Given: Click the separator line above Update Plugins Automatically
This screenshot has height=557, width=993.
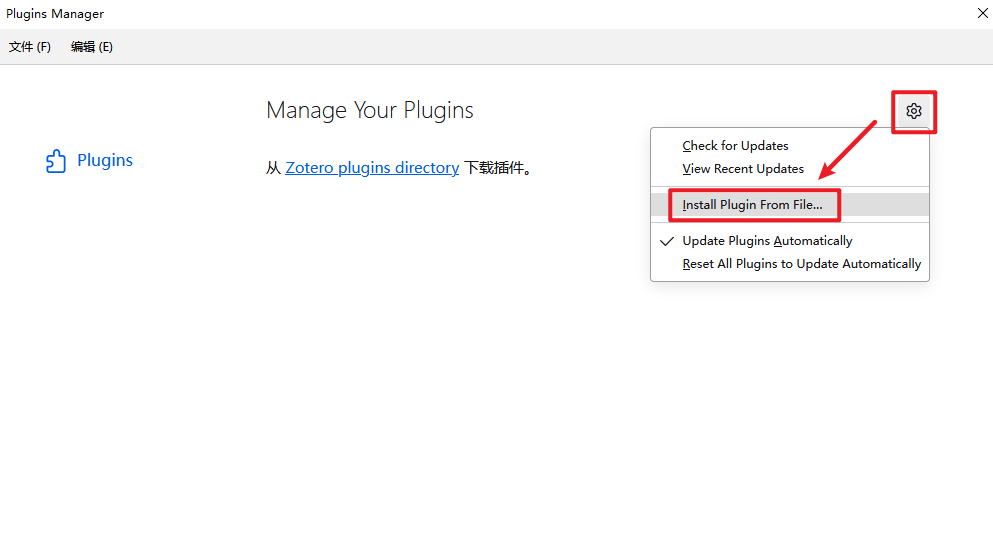Looking at the screenshot, I should 790,223.
